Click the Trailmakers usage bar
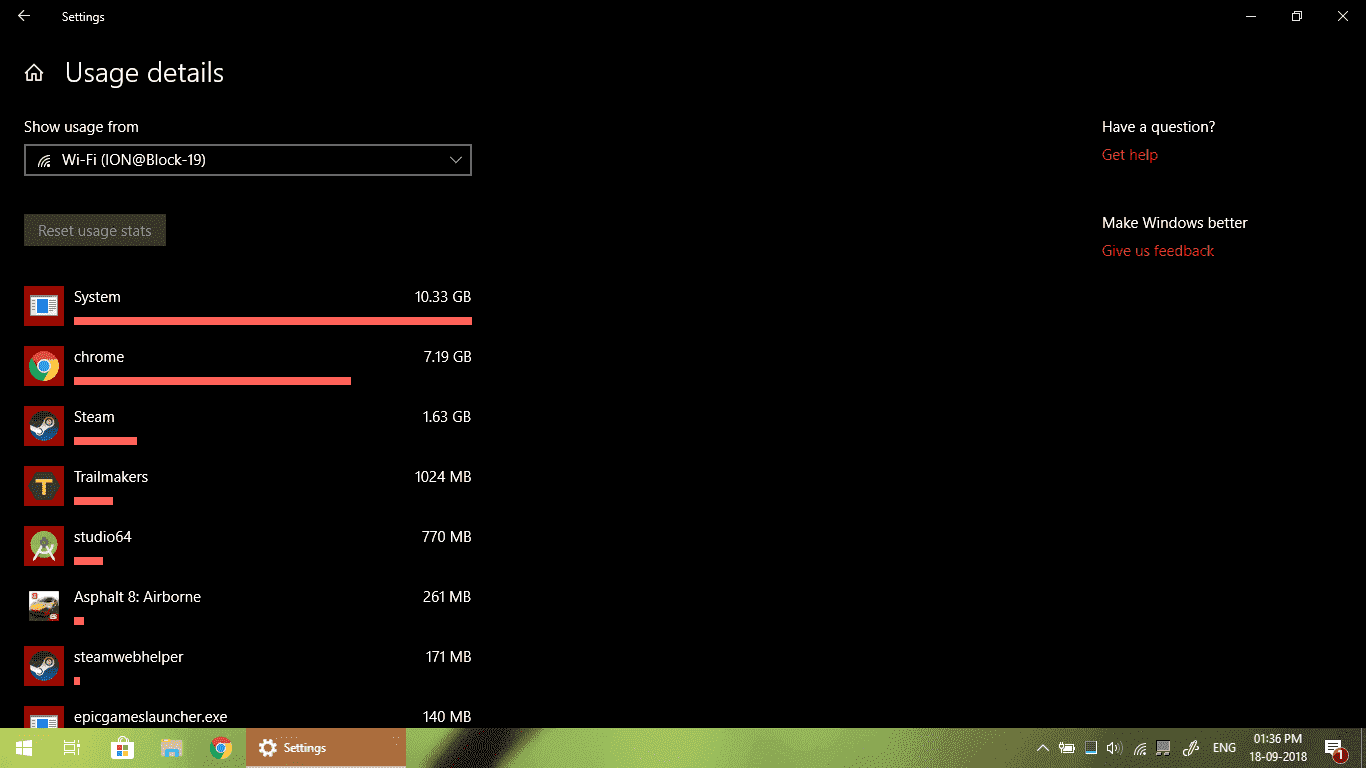 coord(93,501)
